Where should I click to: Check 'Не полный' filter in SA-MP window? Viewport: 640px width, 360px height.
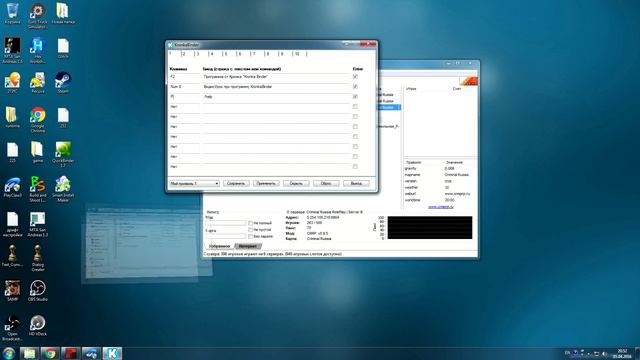pyautogui.click(x=251, y=223)
